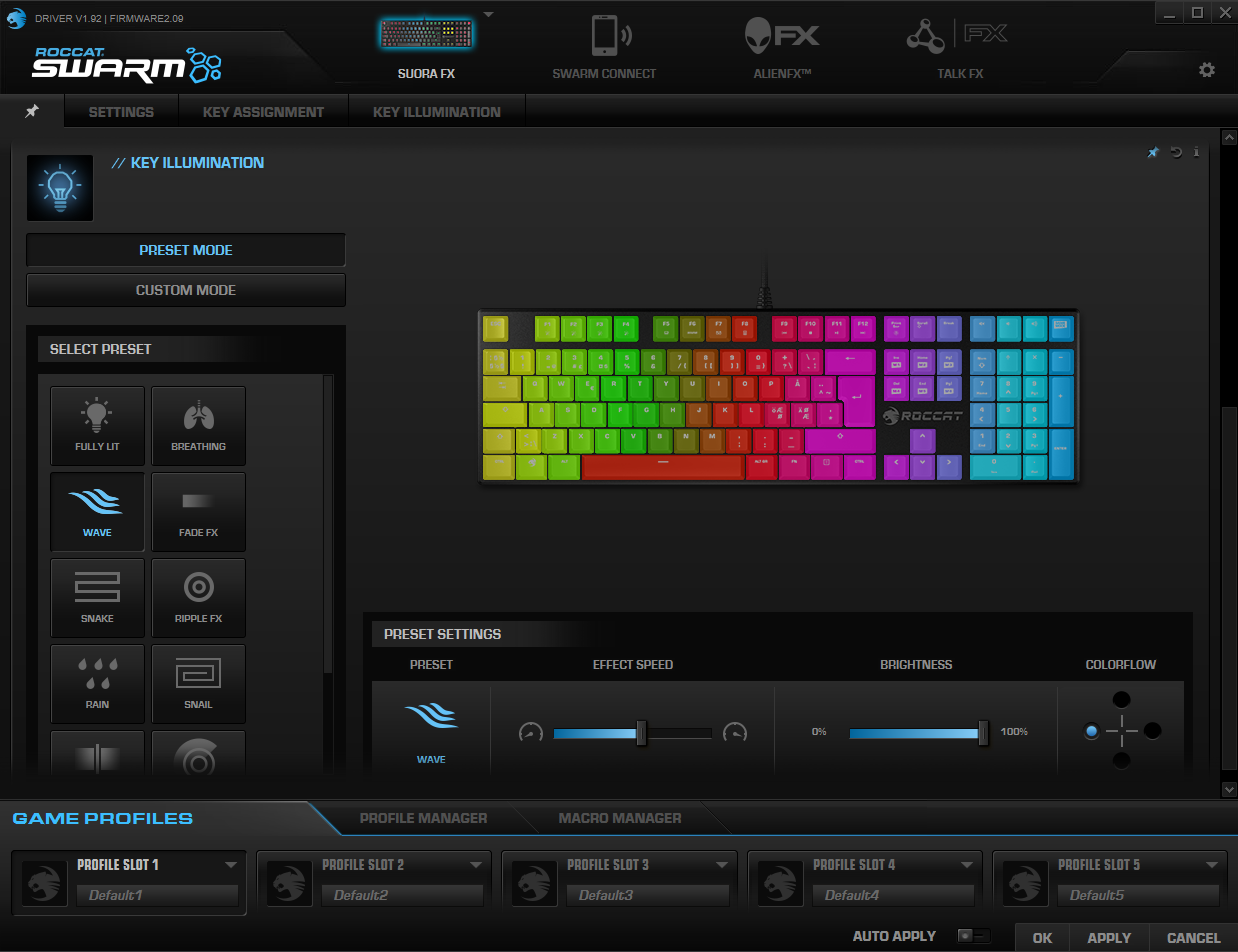Image resolution: width=1238 pixels, height=952 pixels.
Task: Open the Suora FX device dropdown arrow
Action: click(488, 14)
